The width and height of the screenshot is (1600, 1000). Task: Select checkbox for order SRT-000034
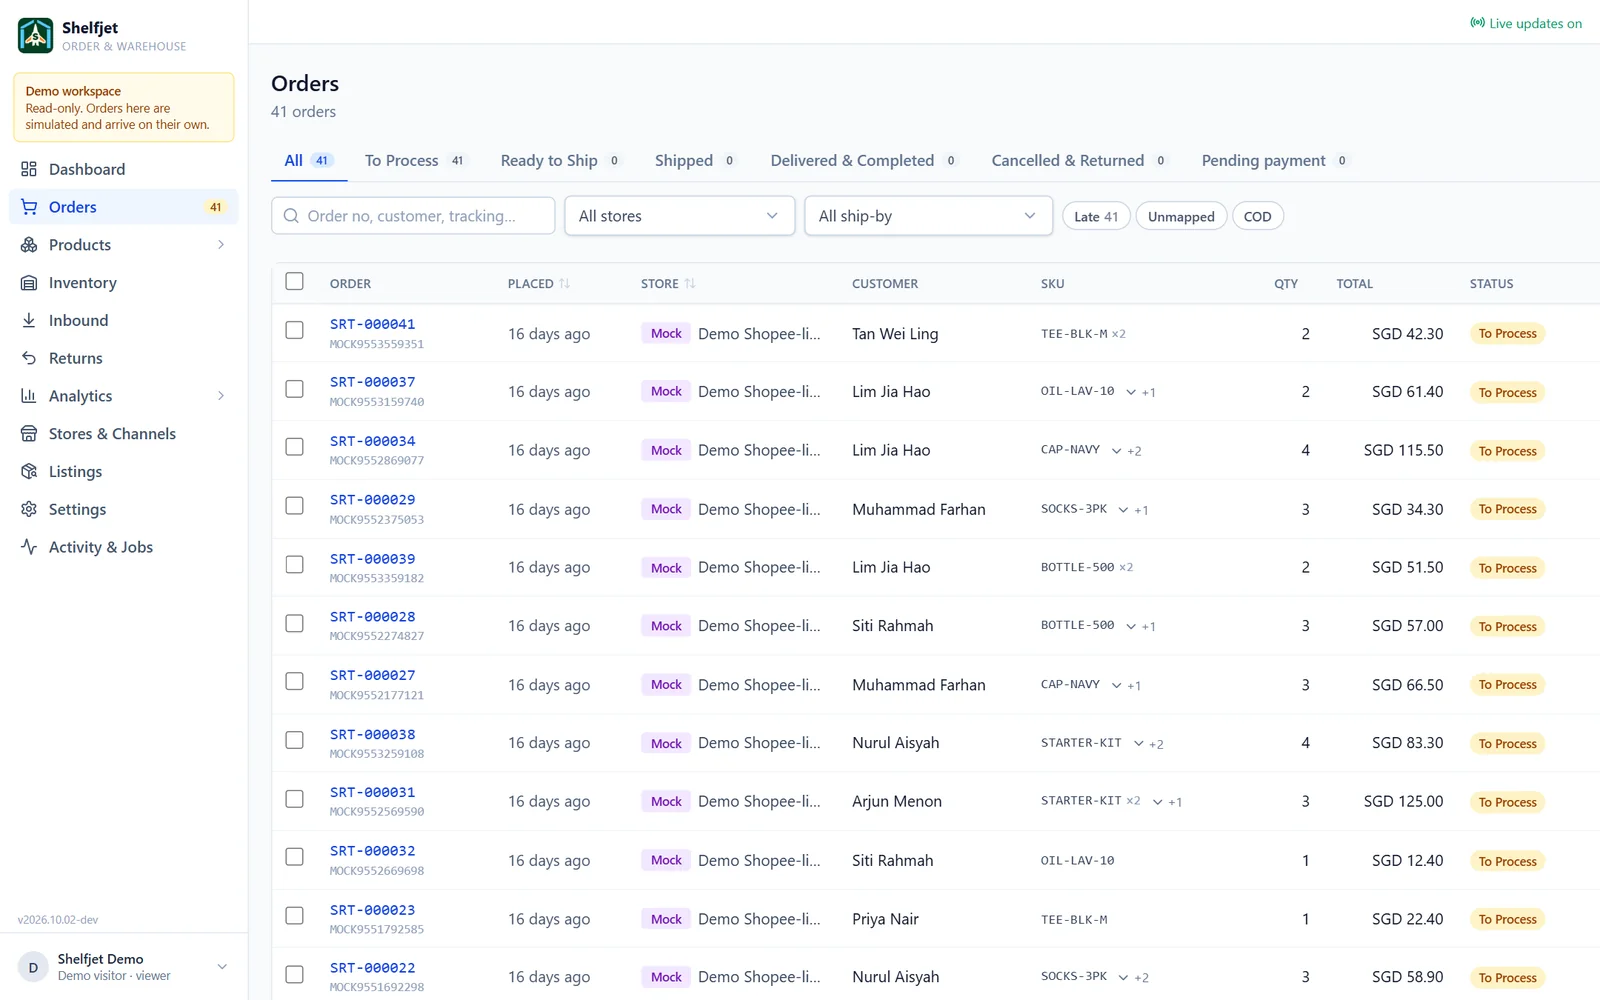tap(294, 447)
